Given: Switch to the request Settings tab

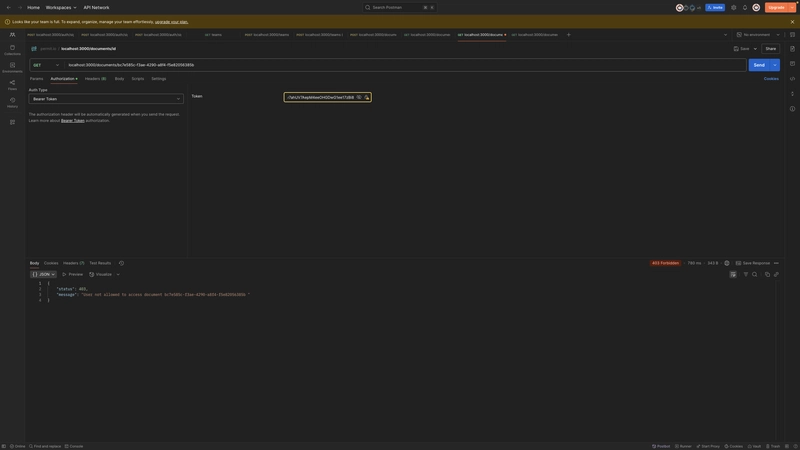Looking at the screenshot, I should 159,79.
